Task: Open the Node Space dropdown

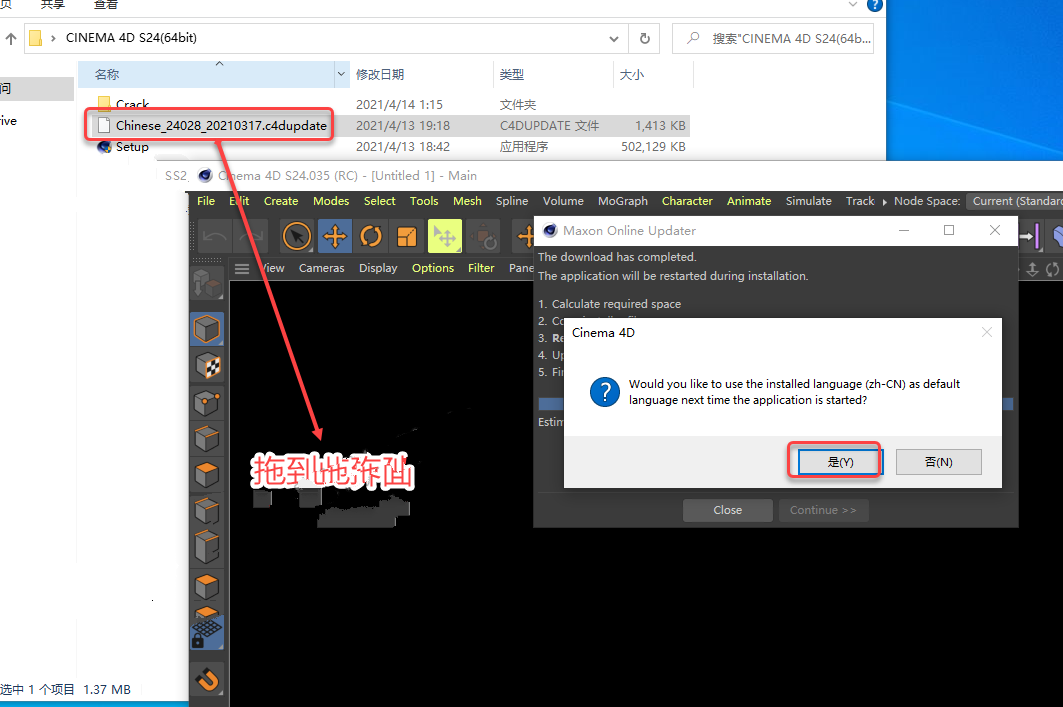Action: pyautogui.click(x=1016, y=201)
